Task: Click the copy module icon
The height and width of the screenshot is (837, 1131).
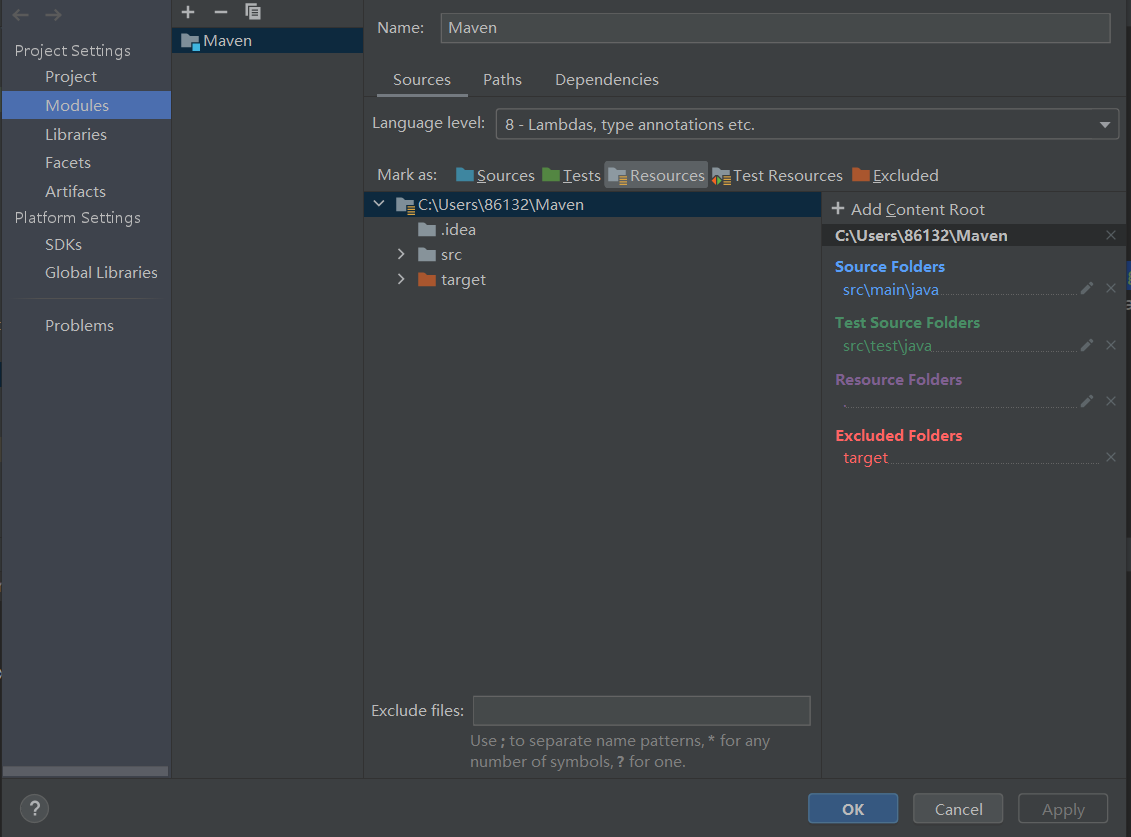Action: pos(252,12)
